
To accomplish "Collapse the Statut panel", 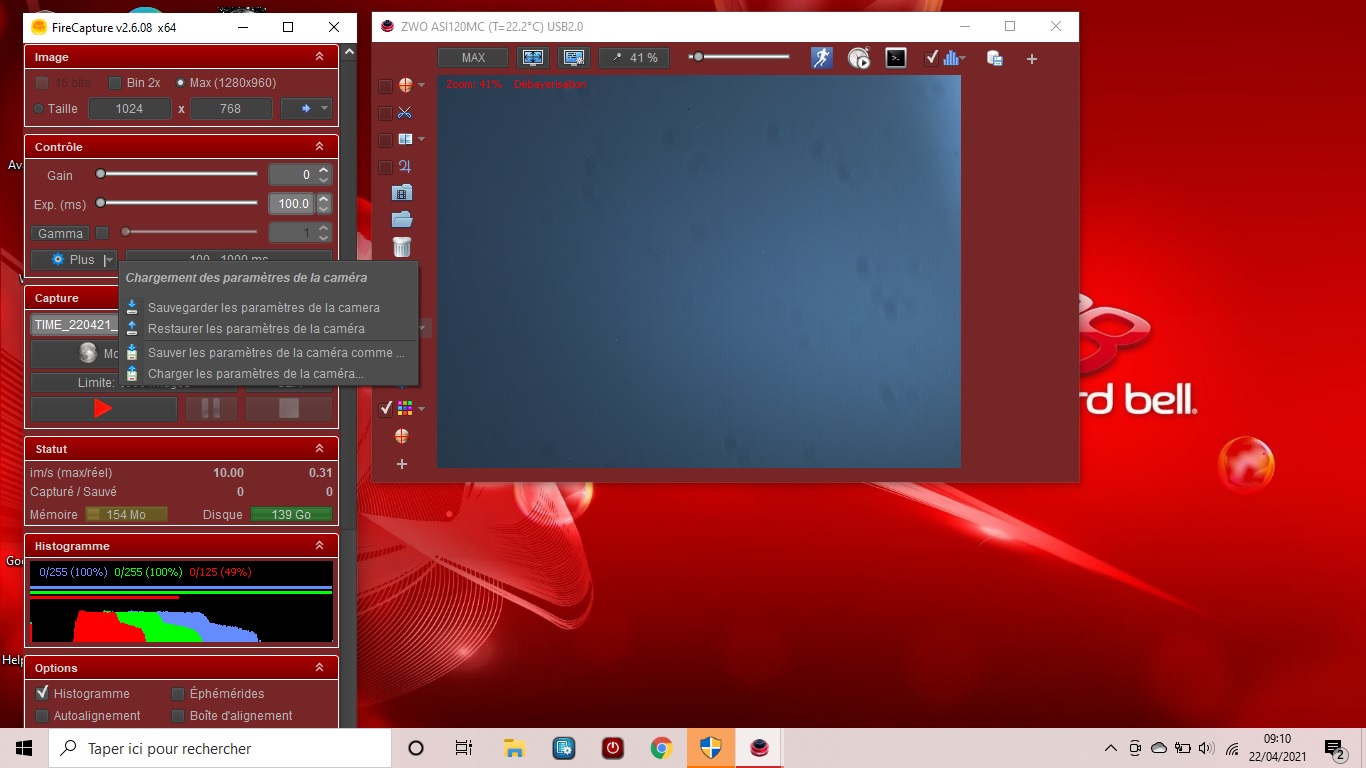I will 319,449.
